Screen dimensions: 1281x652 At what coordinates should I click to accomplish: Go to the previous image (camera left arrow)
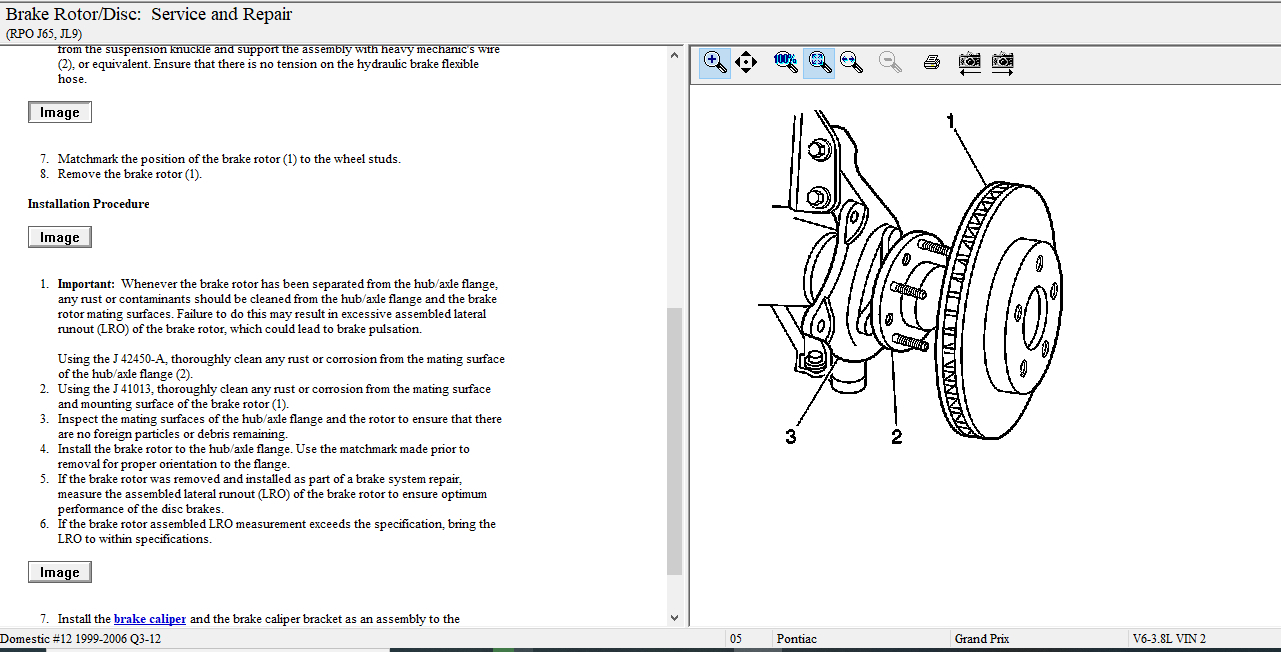969,62
